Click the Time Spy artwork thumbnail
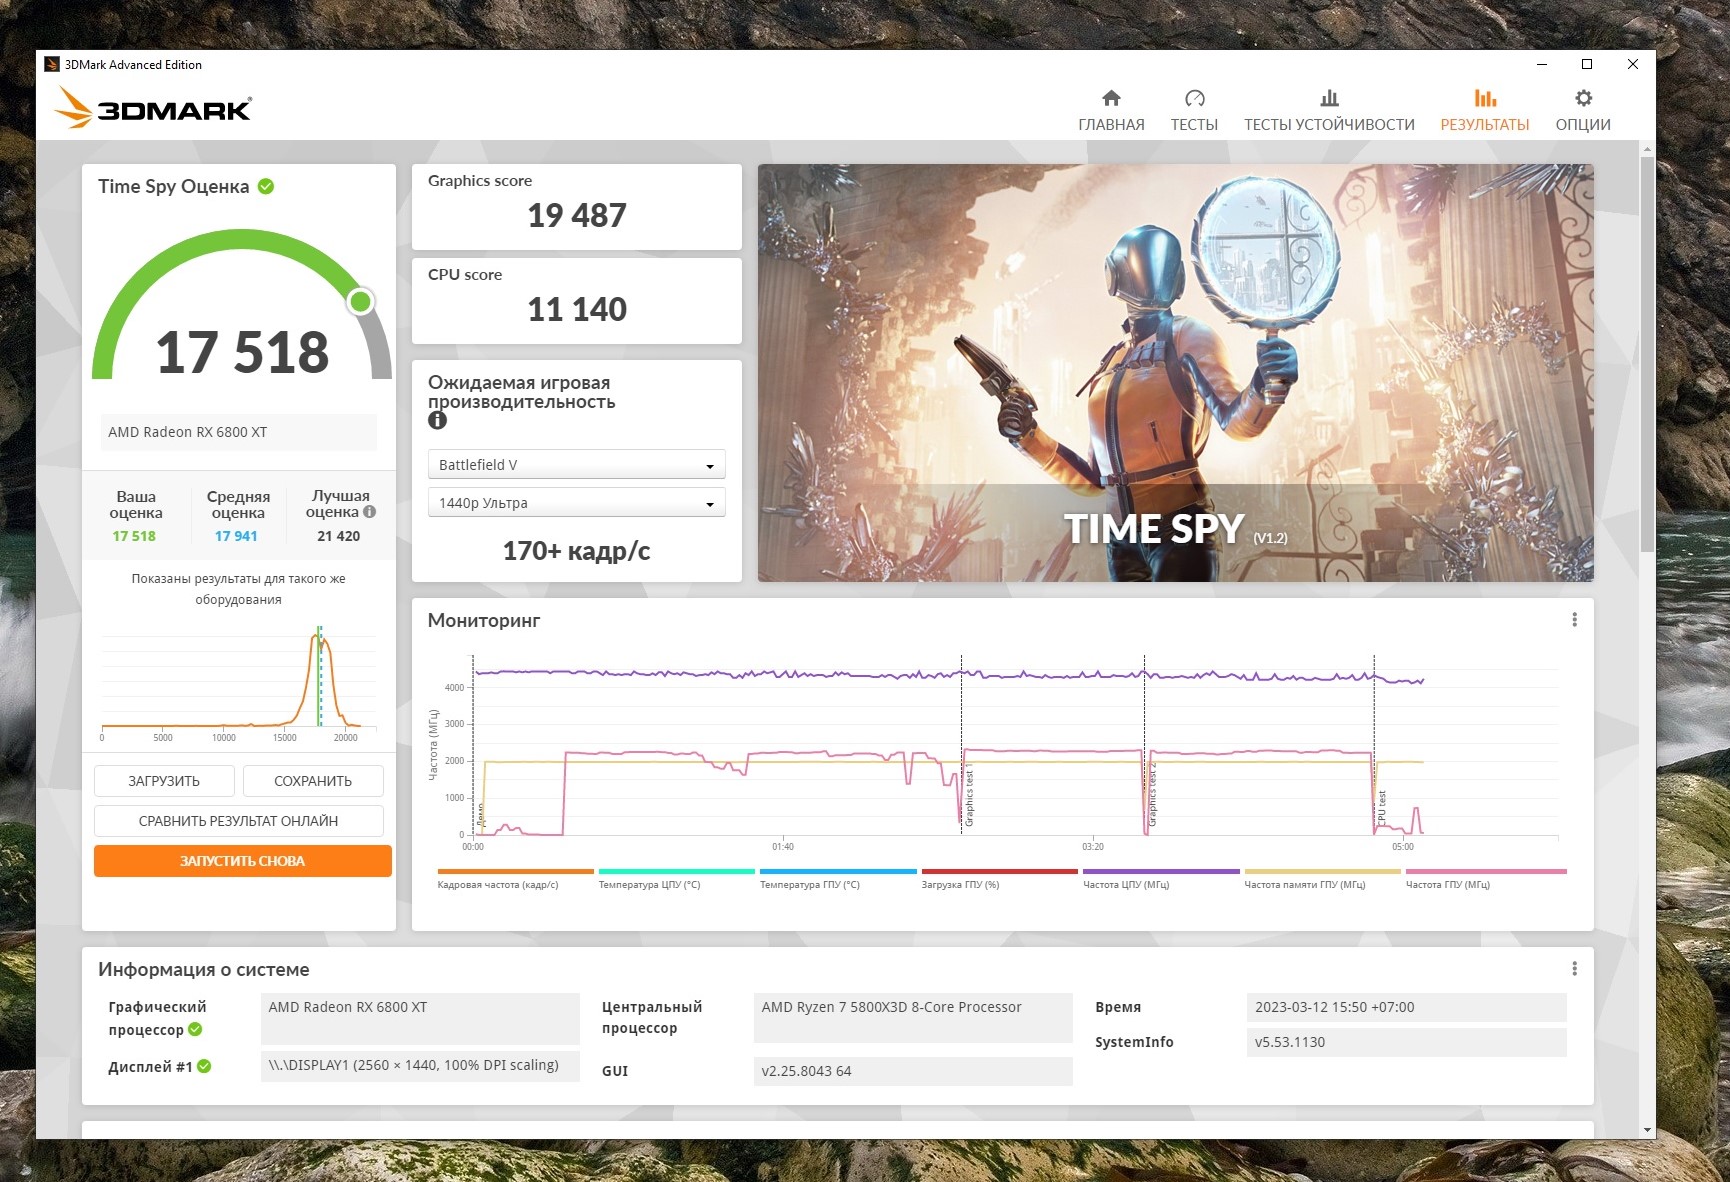The width and height of the screenshot is (1730, 1182). 1176,373
